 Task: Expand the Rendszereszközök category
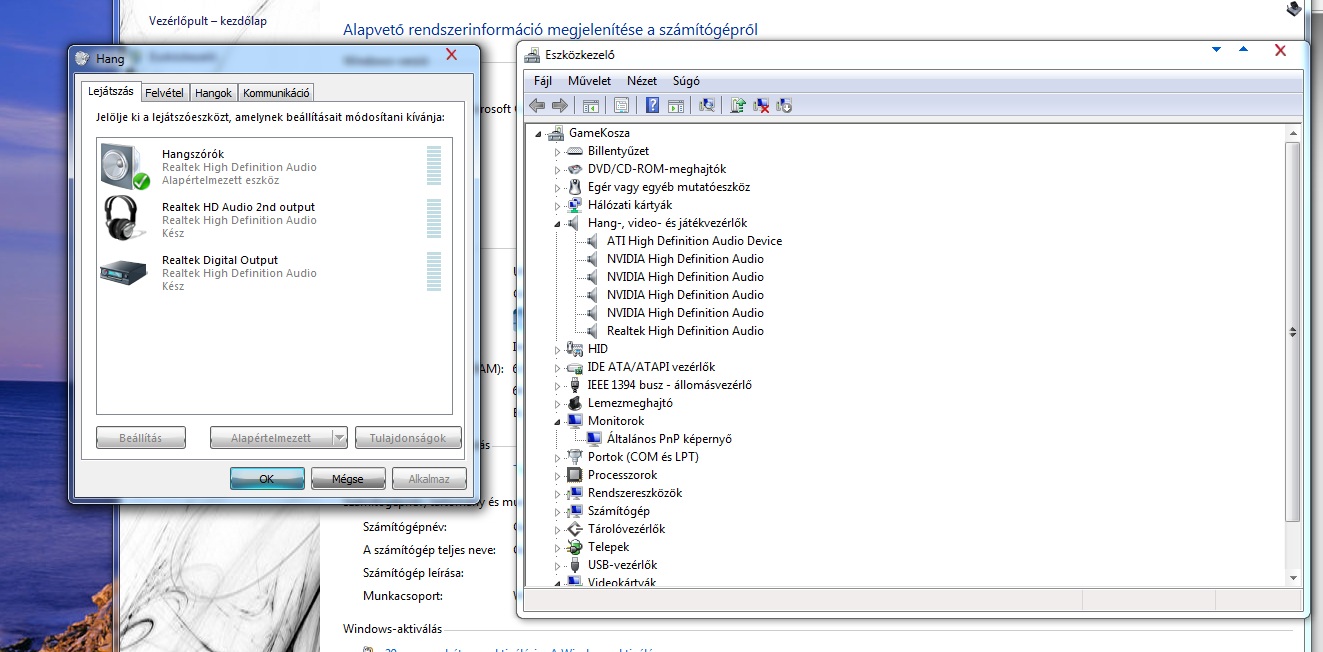pyautogui.click(x=558, y=493)
